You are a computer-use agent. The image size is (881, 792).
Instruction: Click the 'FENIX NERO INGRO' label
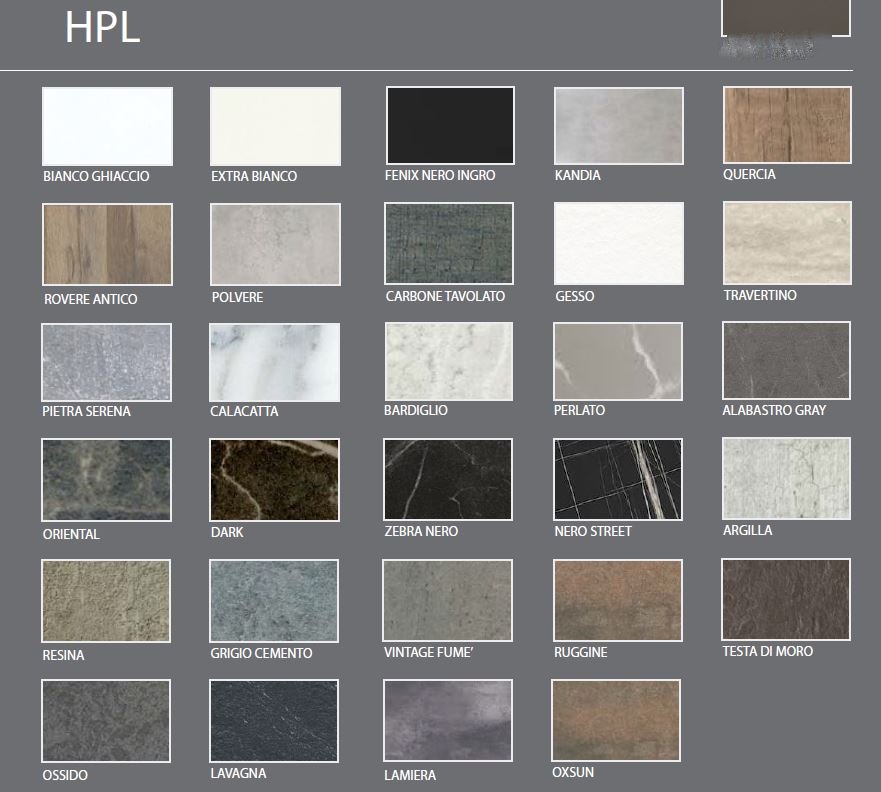(440, 175)
